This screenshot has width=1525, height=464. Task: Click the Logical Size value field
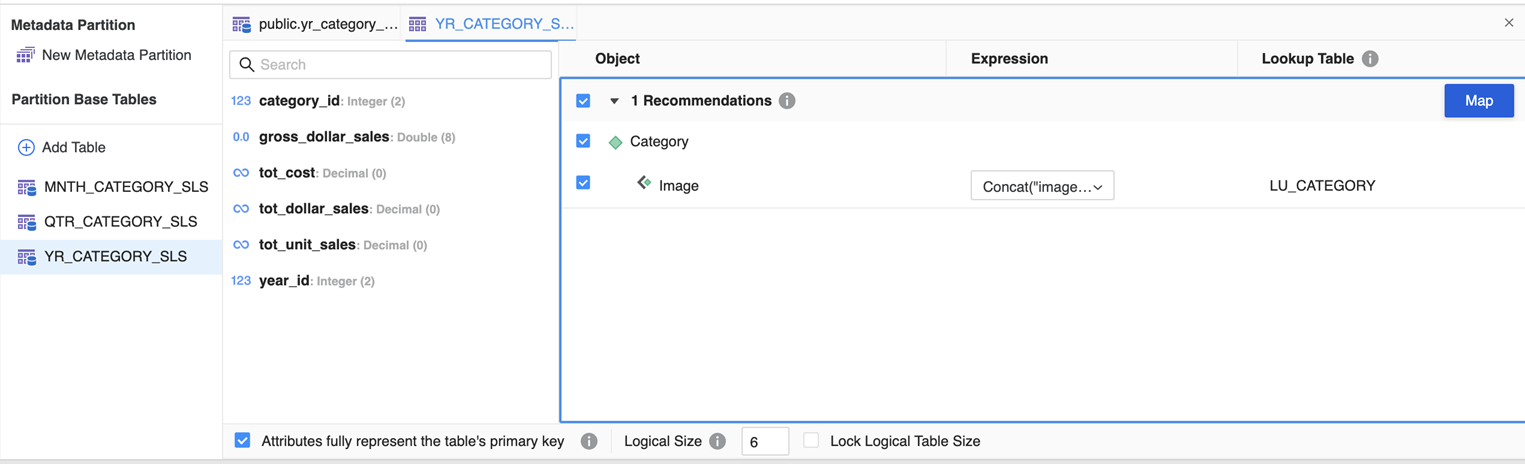tap(764, 441)
